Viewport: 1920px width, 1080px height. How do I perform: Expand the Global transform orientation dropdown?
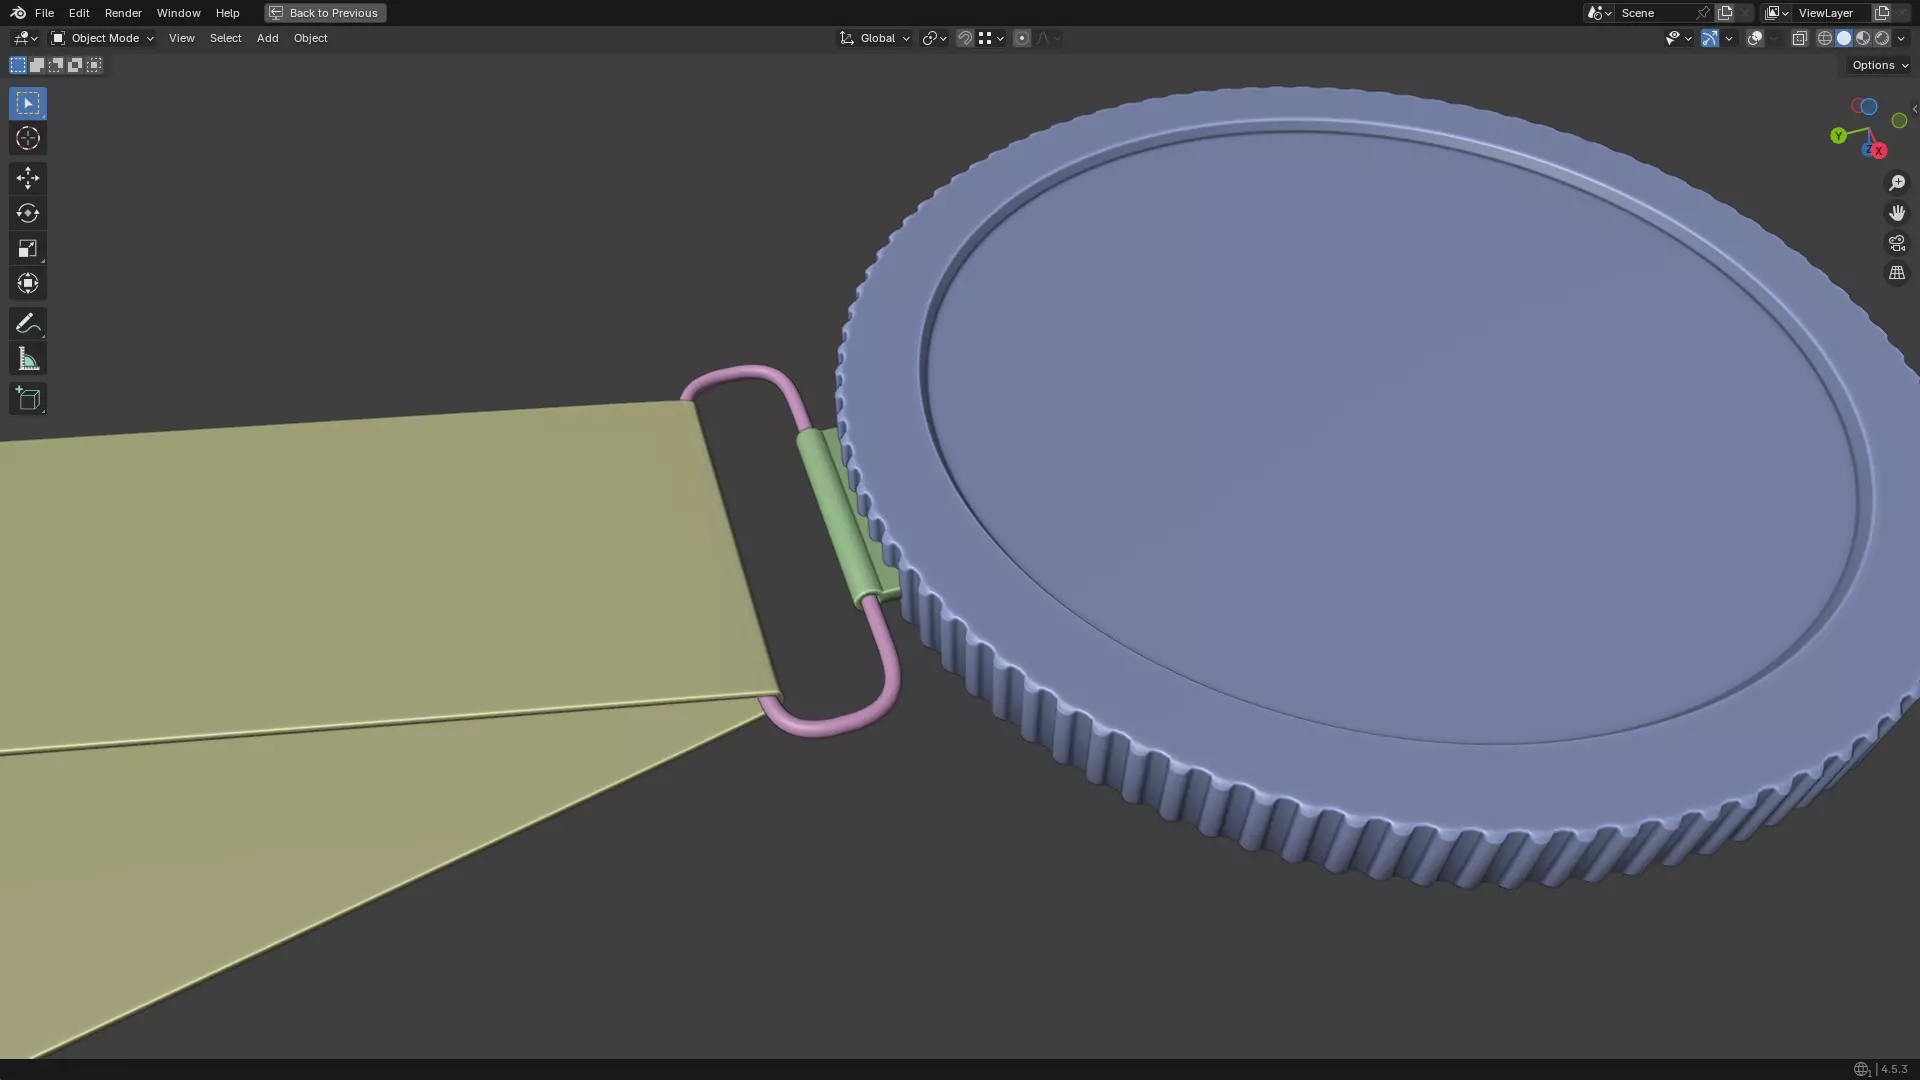(x=875, y=38)
